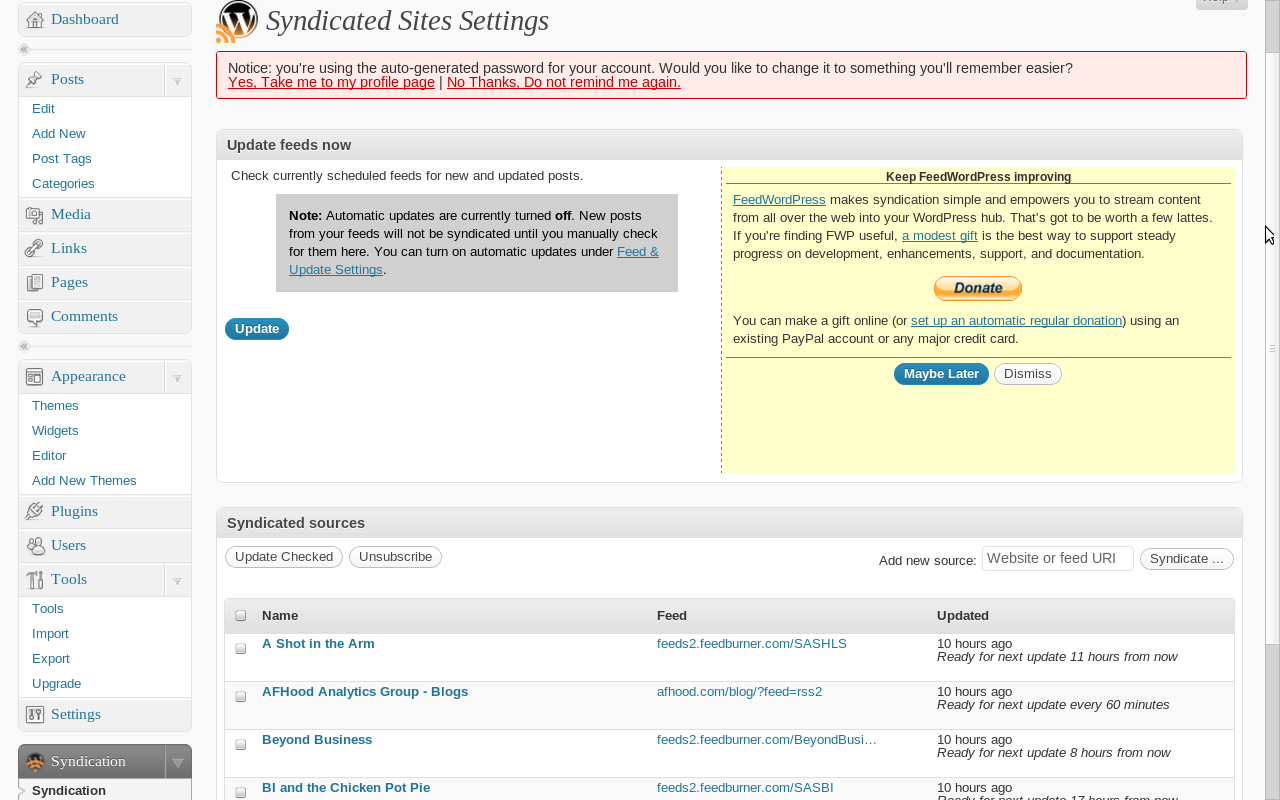Click the Users icon in sidebar

click(x=35, y=546)
